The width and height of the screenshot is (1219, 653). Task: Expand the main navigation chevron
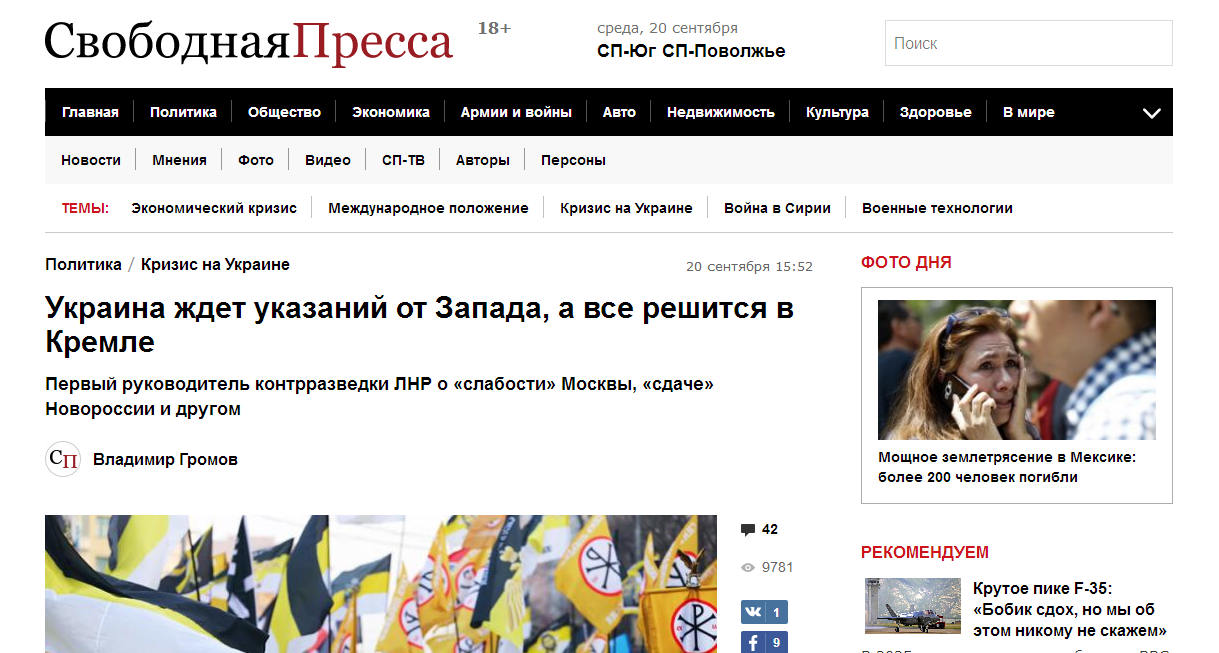coord(1152,113)
